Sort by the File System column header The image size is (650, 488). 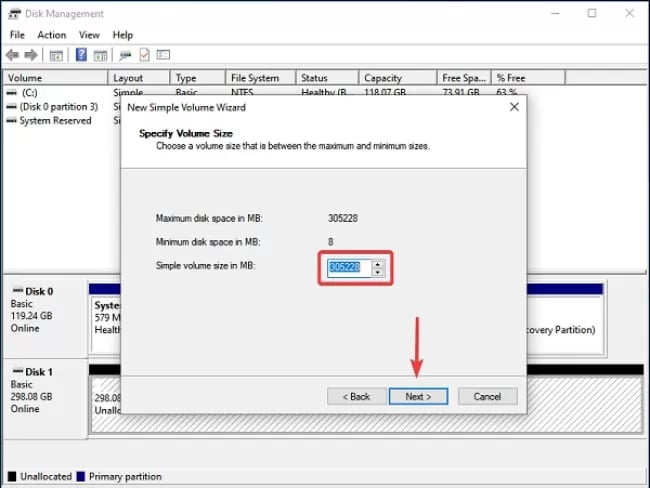(x=261, y=78)
